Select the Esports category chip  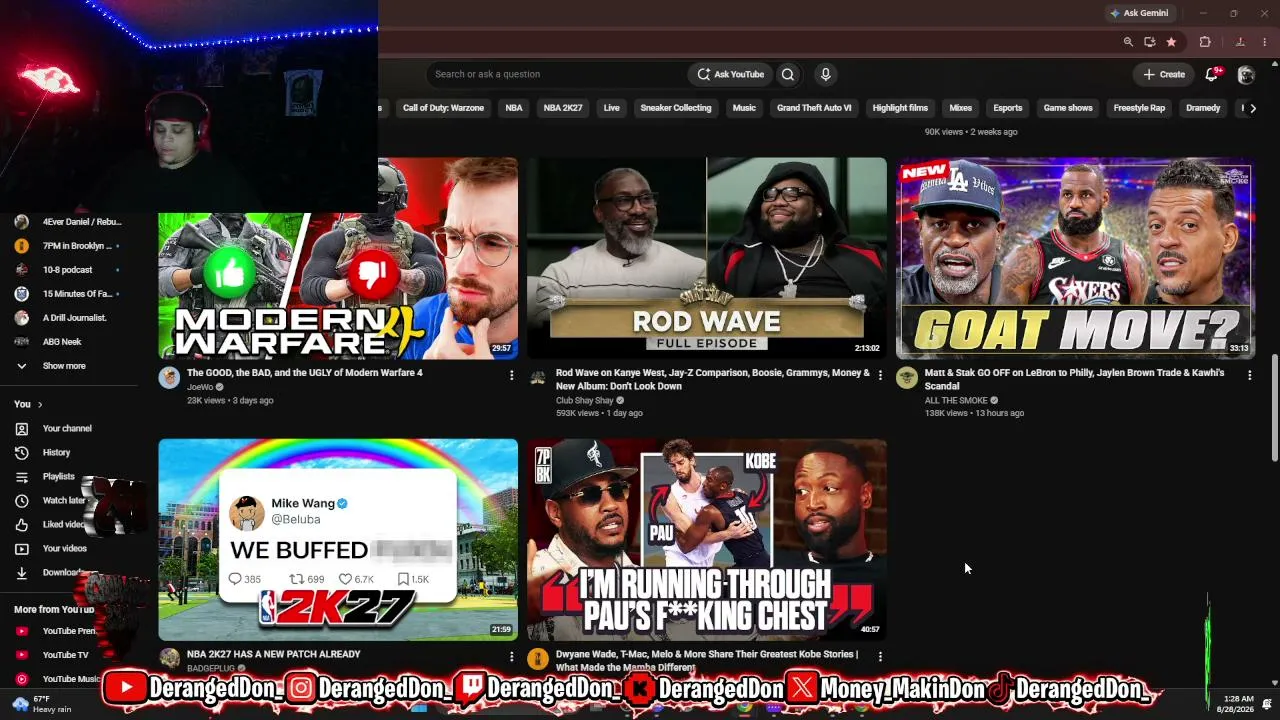(x=1008, y=108)
